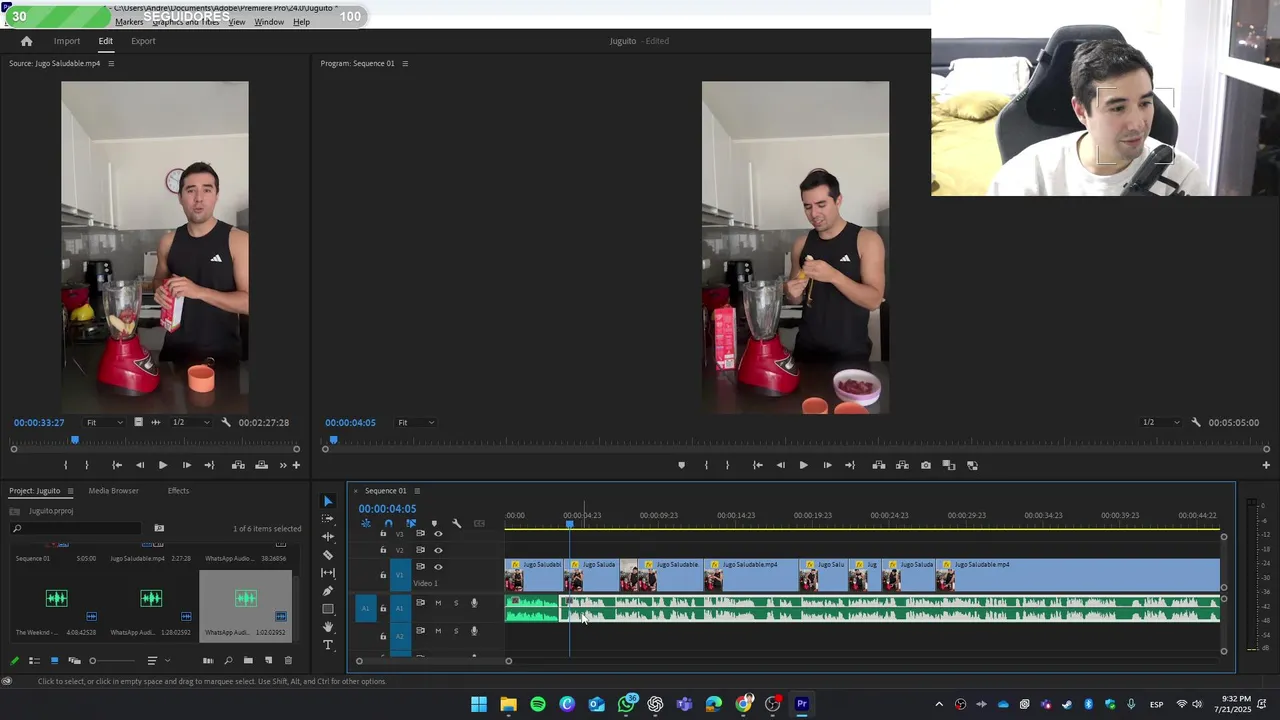
Task: Click Find magnifier in Project panel footer
Action: pyautogui.click(x=228, y=660)
